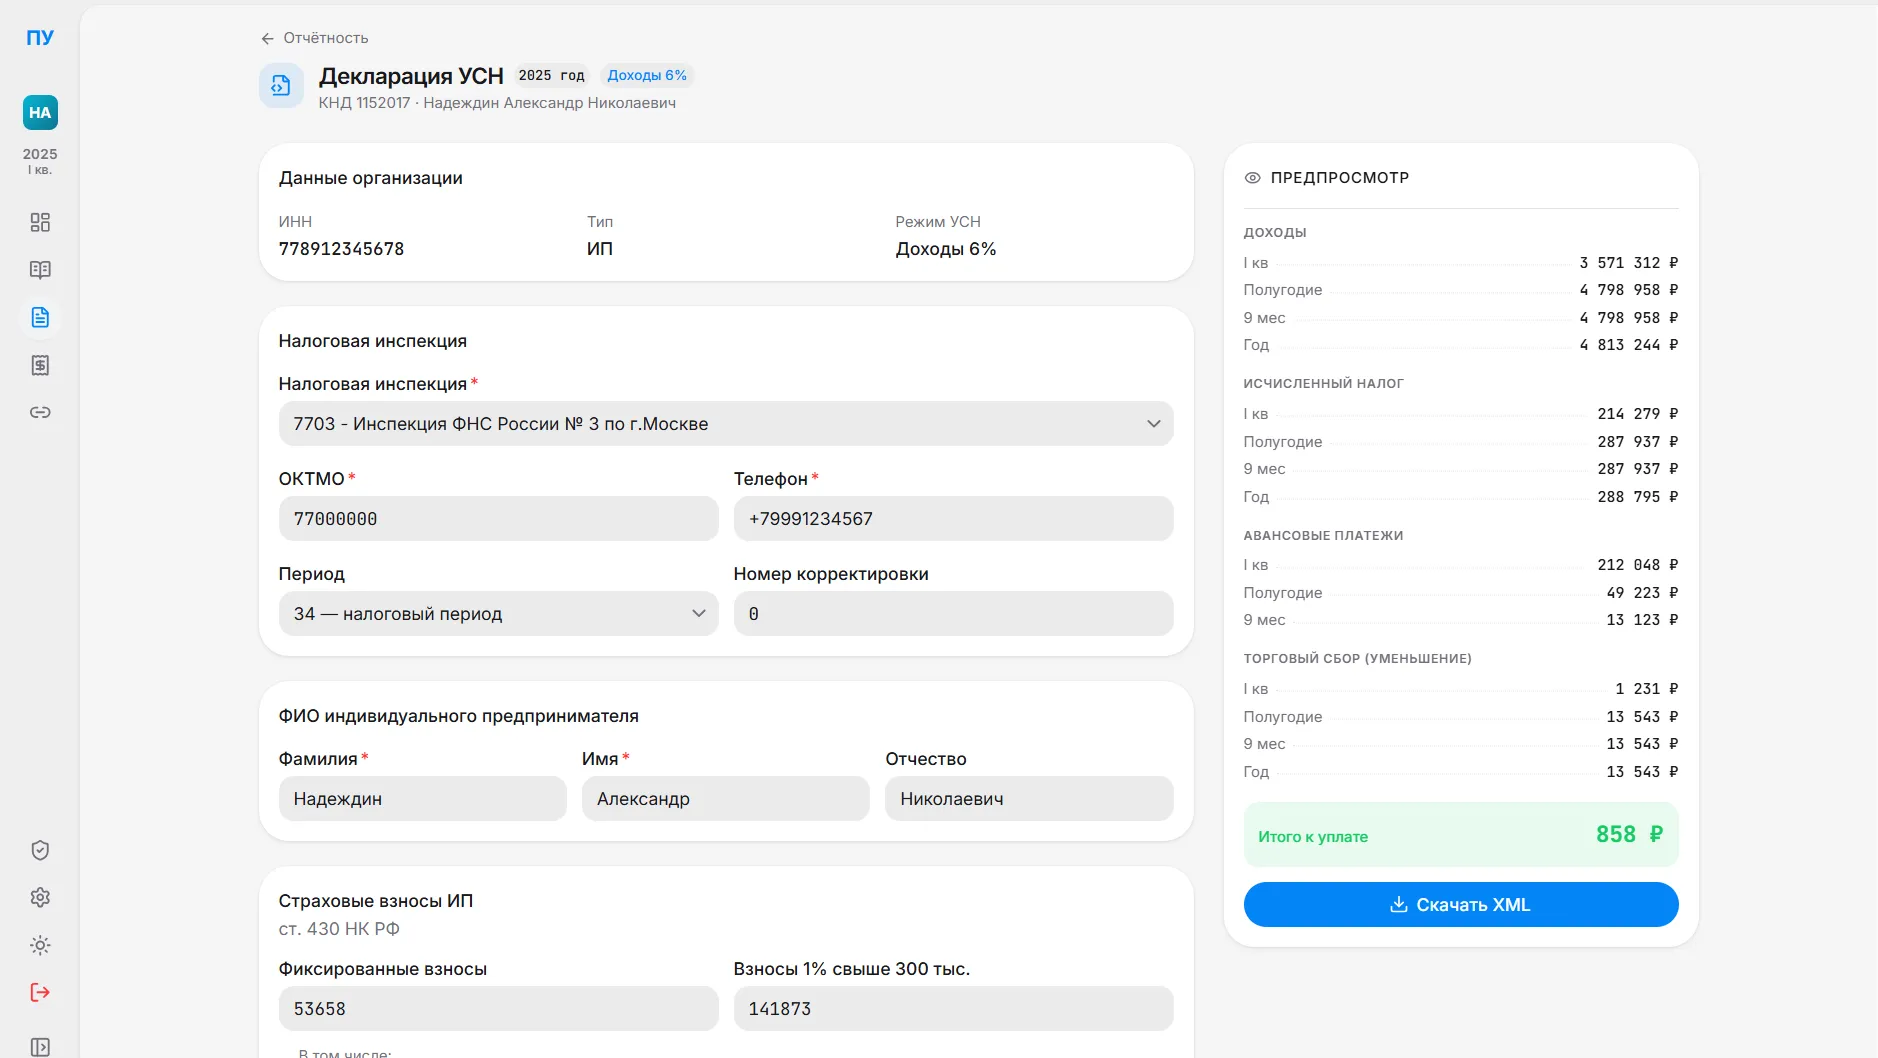Open the shield security icon in sidebar
This screenshot has height=1058, width=1878.
tap(40, 850)
